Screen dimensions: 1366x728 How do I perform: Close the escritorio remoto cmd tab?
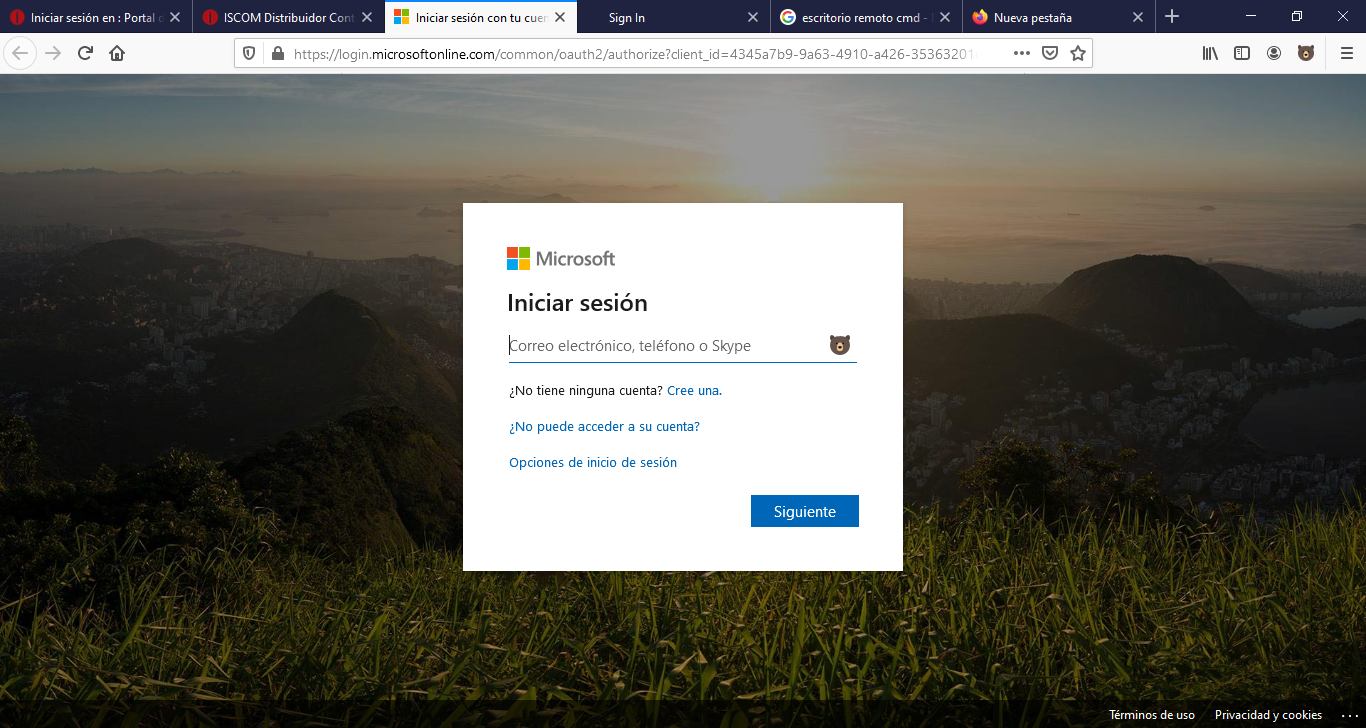pos(945,17)
